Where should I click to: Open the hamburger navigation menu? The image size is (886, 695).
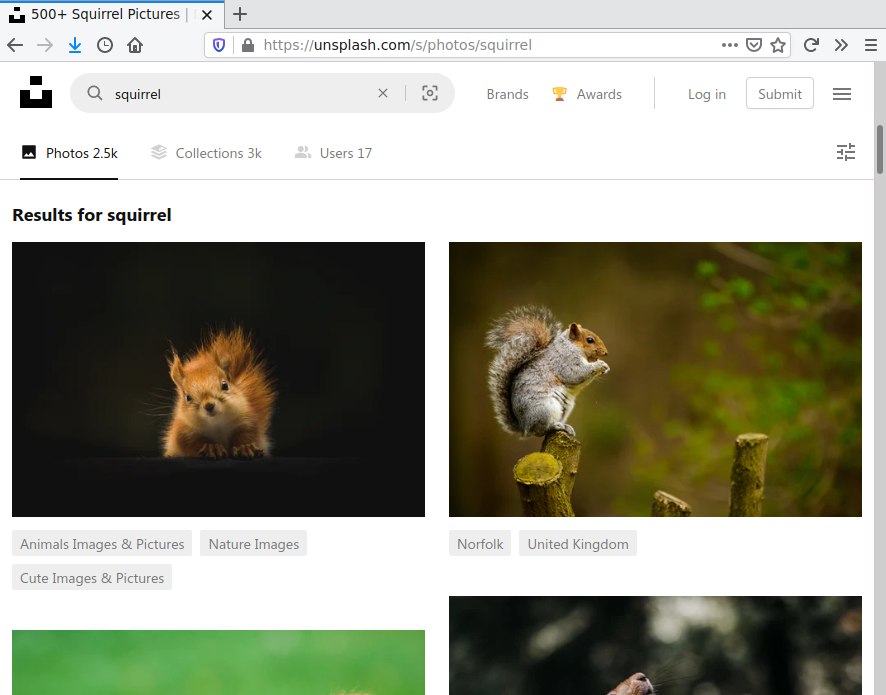pos(842,94)
